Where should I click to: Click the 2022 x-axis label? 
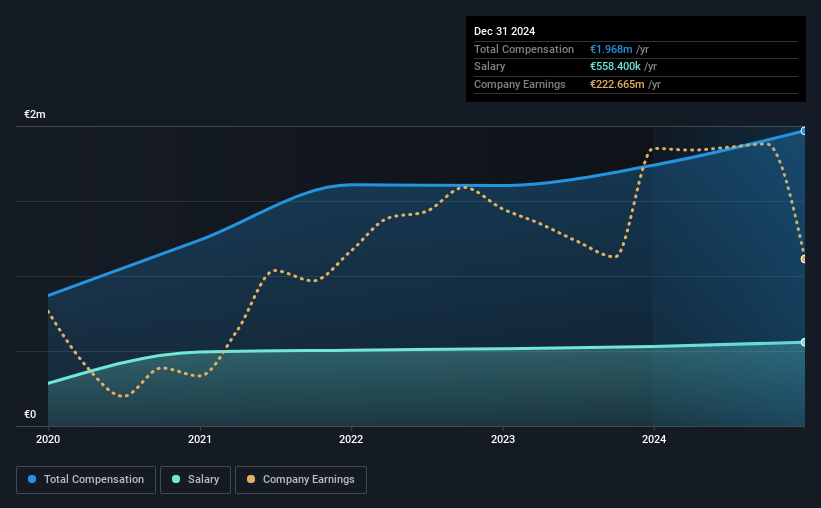point(351,439)
